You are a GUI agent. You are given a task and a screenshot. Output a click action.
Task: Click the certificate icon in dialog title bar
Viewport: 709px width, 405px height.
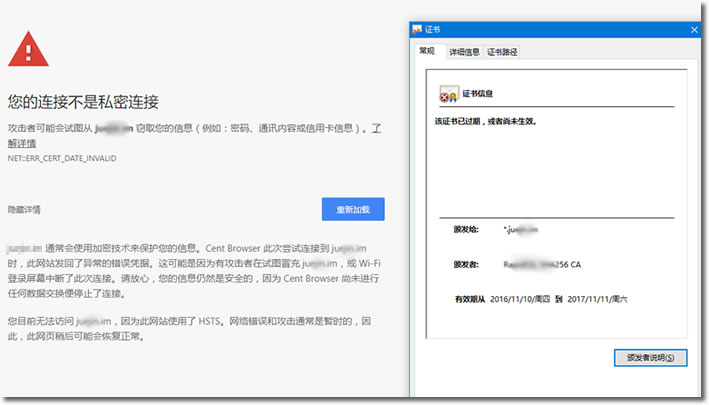tap(416, 30)
